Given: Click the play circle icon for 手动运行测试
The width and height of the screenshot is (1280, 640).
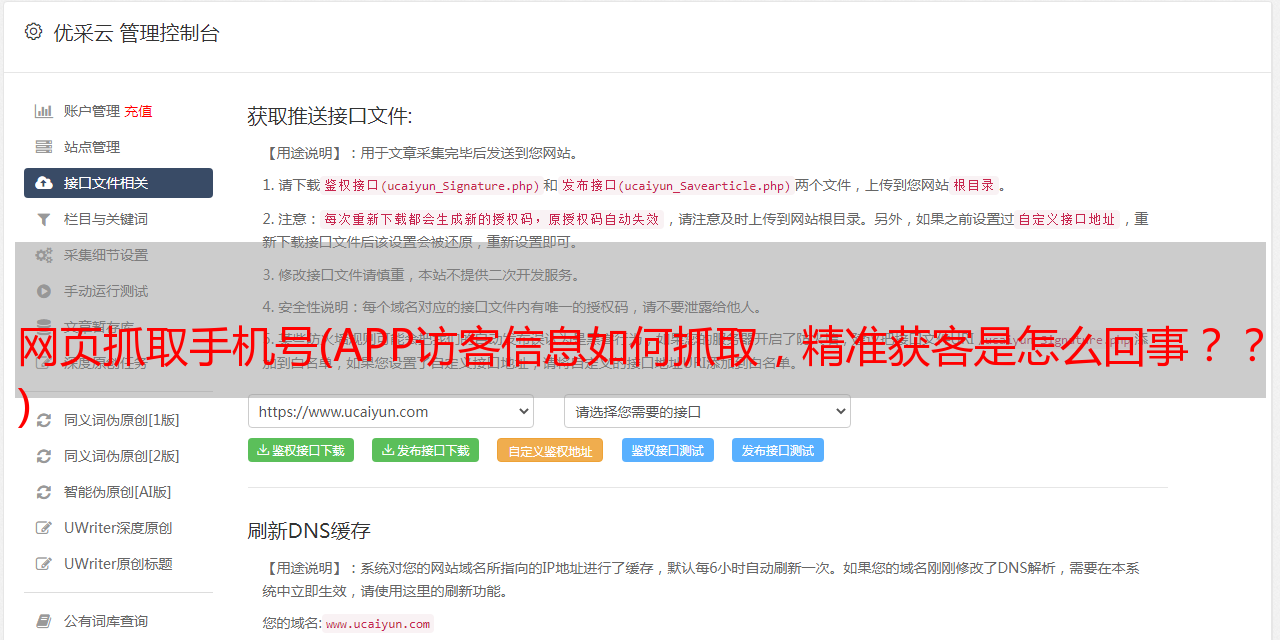Looking at the screenshot, I should click(x=44, y=291).
